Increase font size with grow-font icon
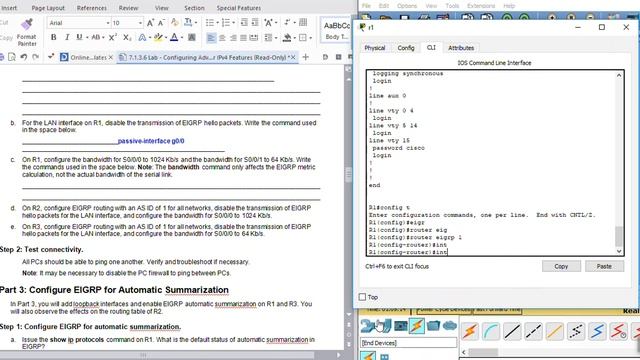The height and width of the screenshot is (360, 640). click(150, 23)
